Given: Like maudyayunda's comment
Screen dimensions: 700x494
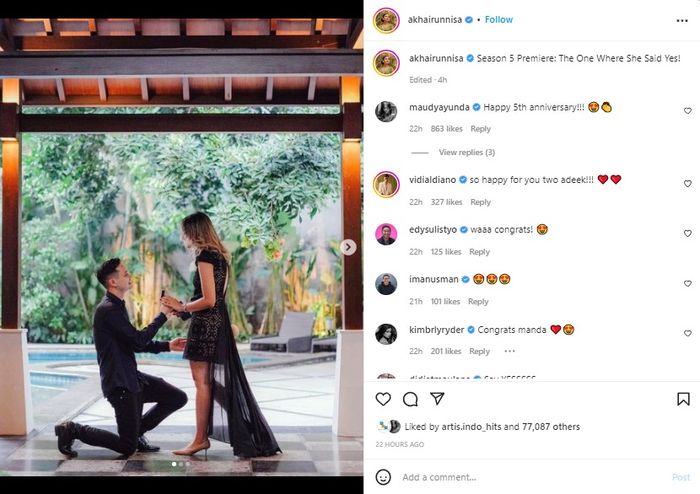Looking at the screenshot, I should pos(687,111).
